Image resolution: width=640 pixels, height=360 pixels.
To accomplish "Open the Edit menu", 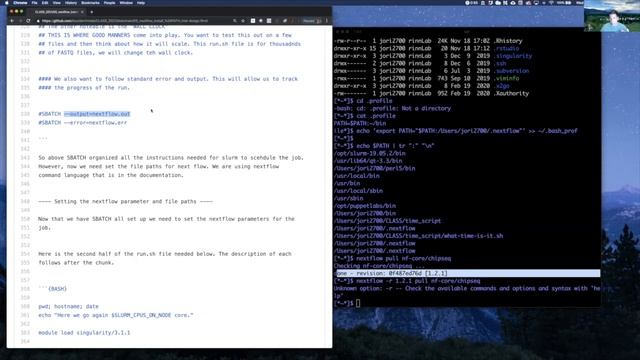I will [45, 2].
